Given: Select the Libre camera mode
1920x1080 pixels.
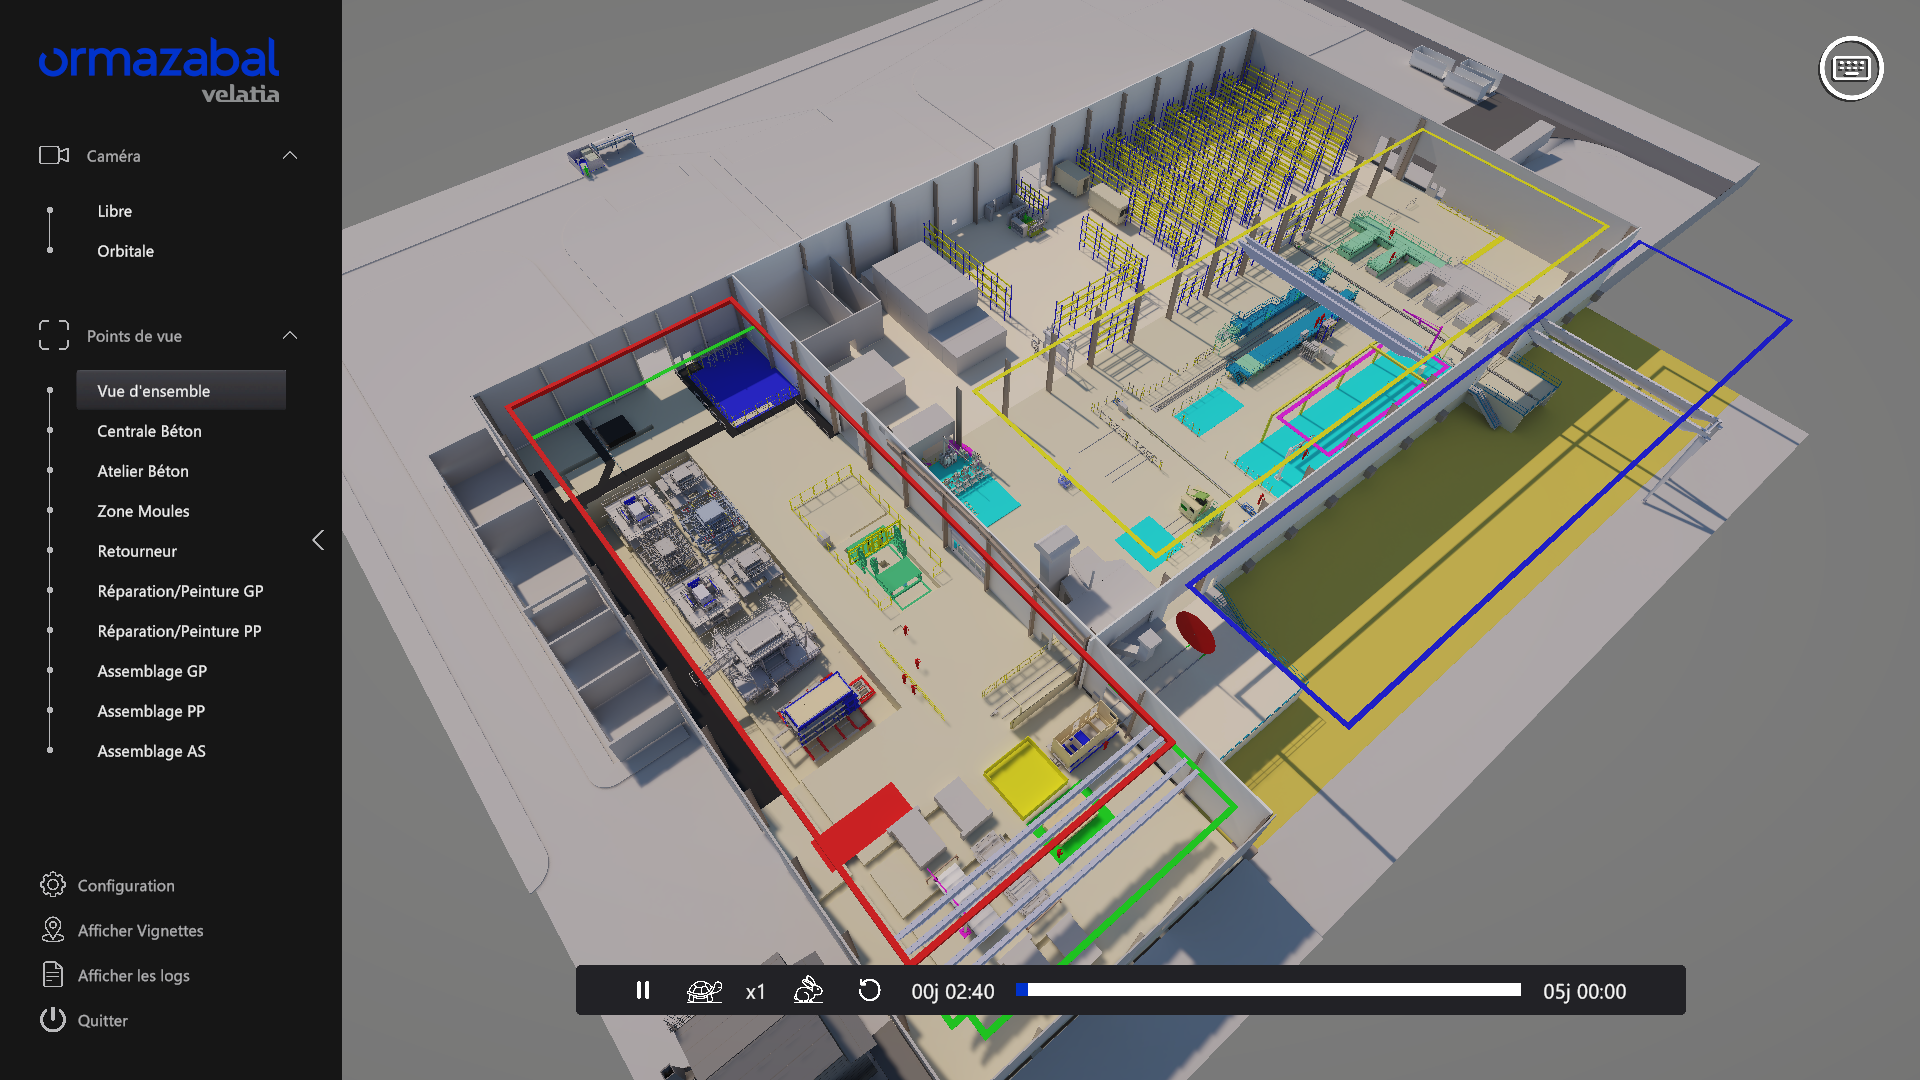Looking at the screenshot, I should coord(115,211).
